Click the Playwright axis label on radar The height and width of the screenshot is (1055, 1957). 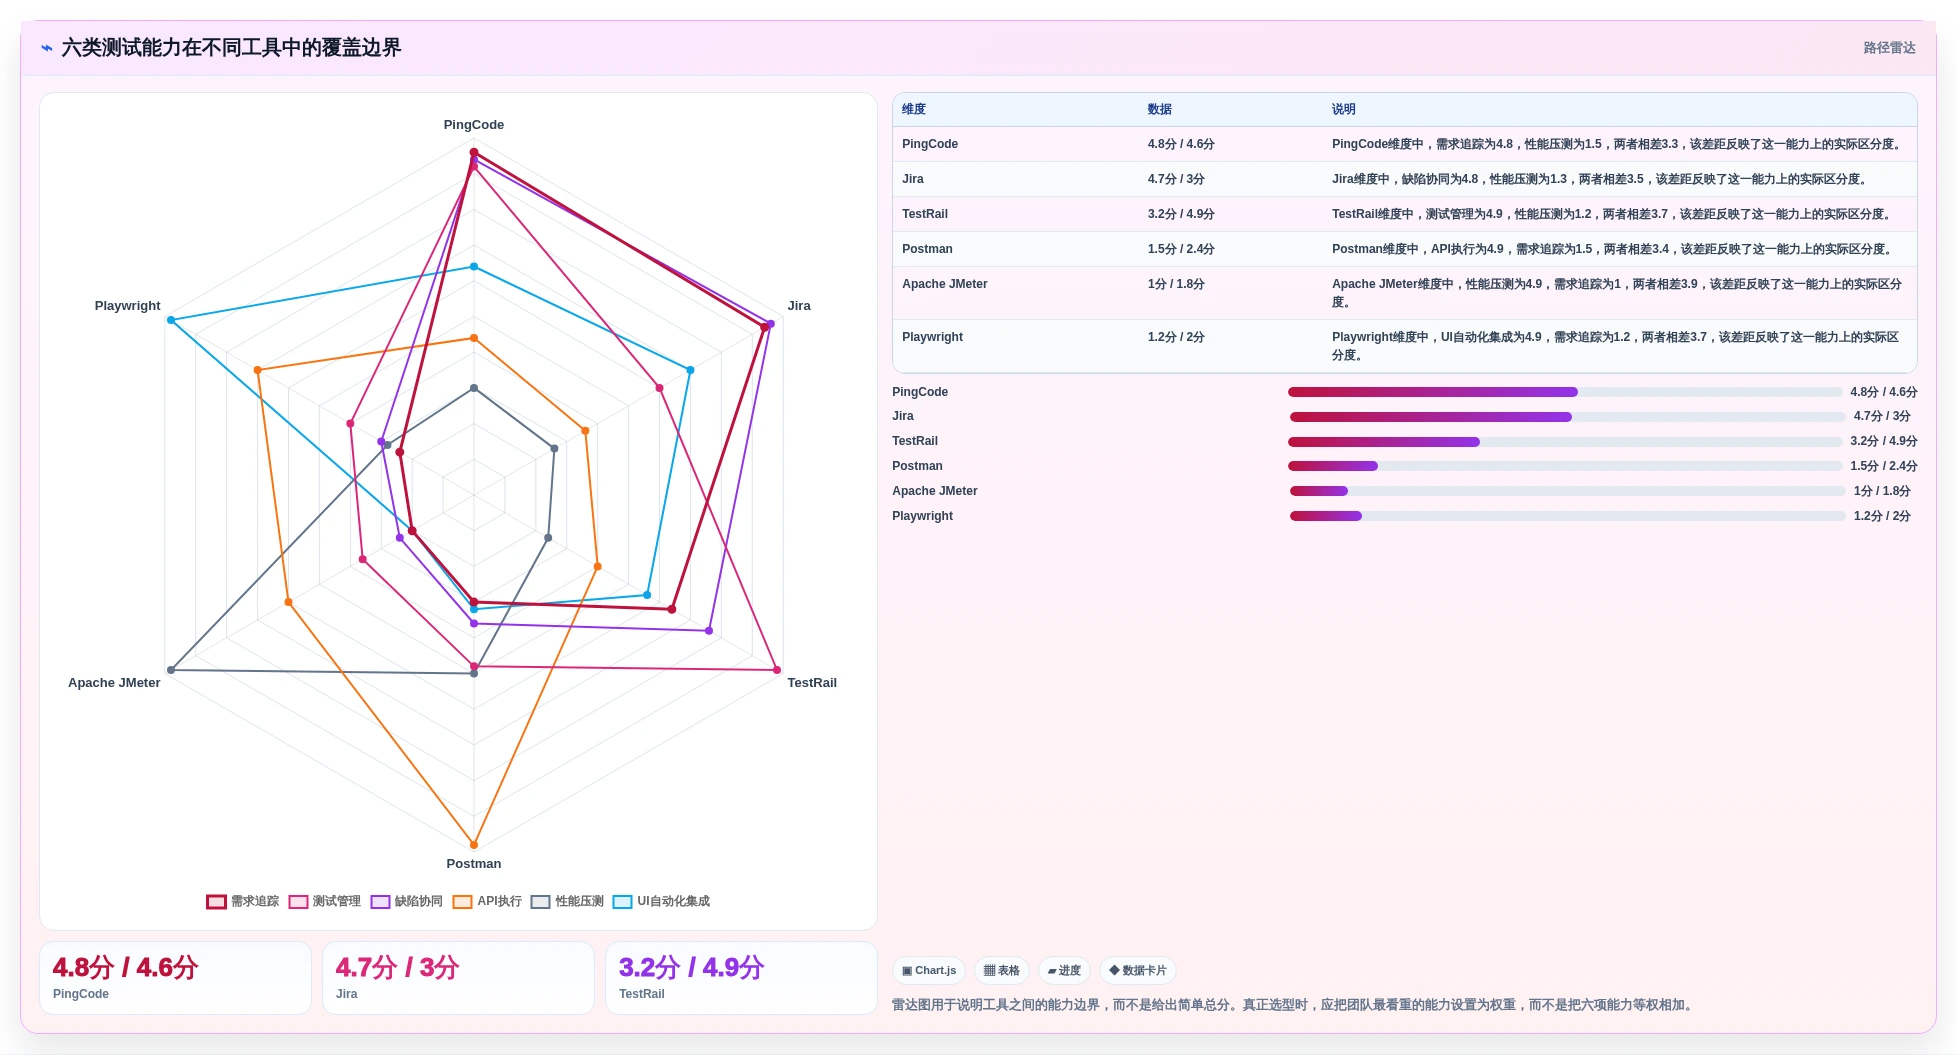pyautogui.click(x=127, y=306)
